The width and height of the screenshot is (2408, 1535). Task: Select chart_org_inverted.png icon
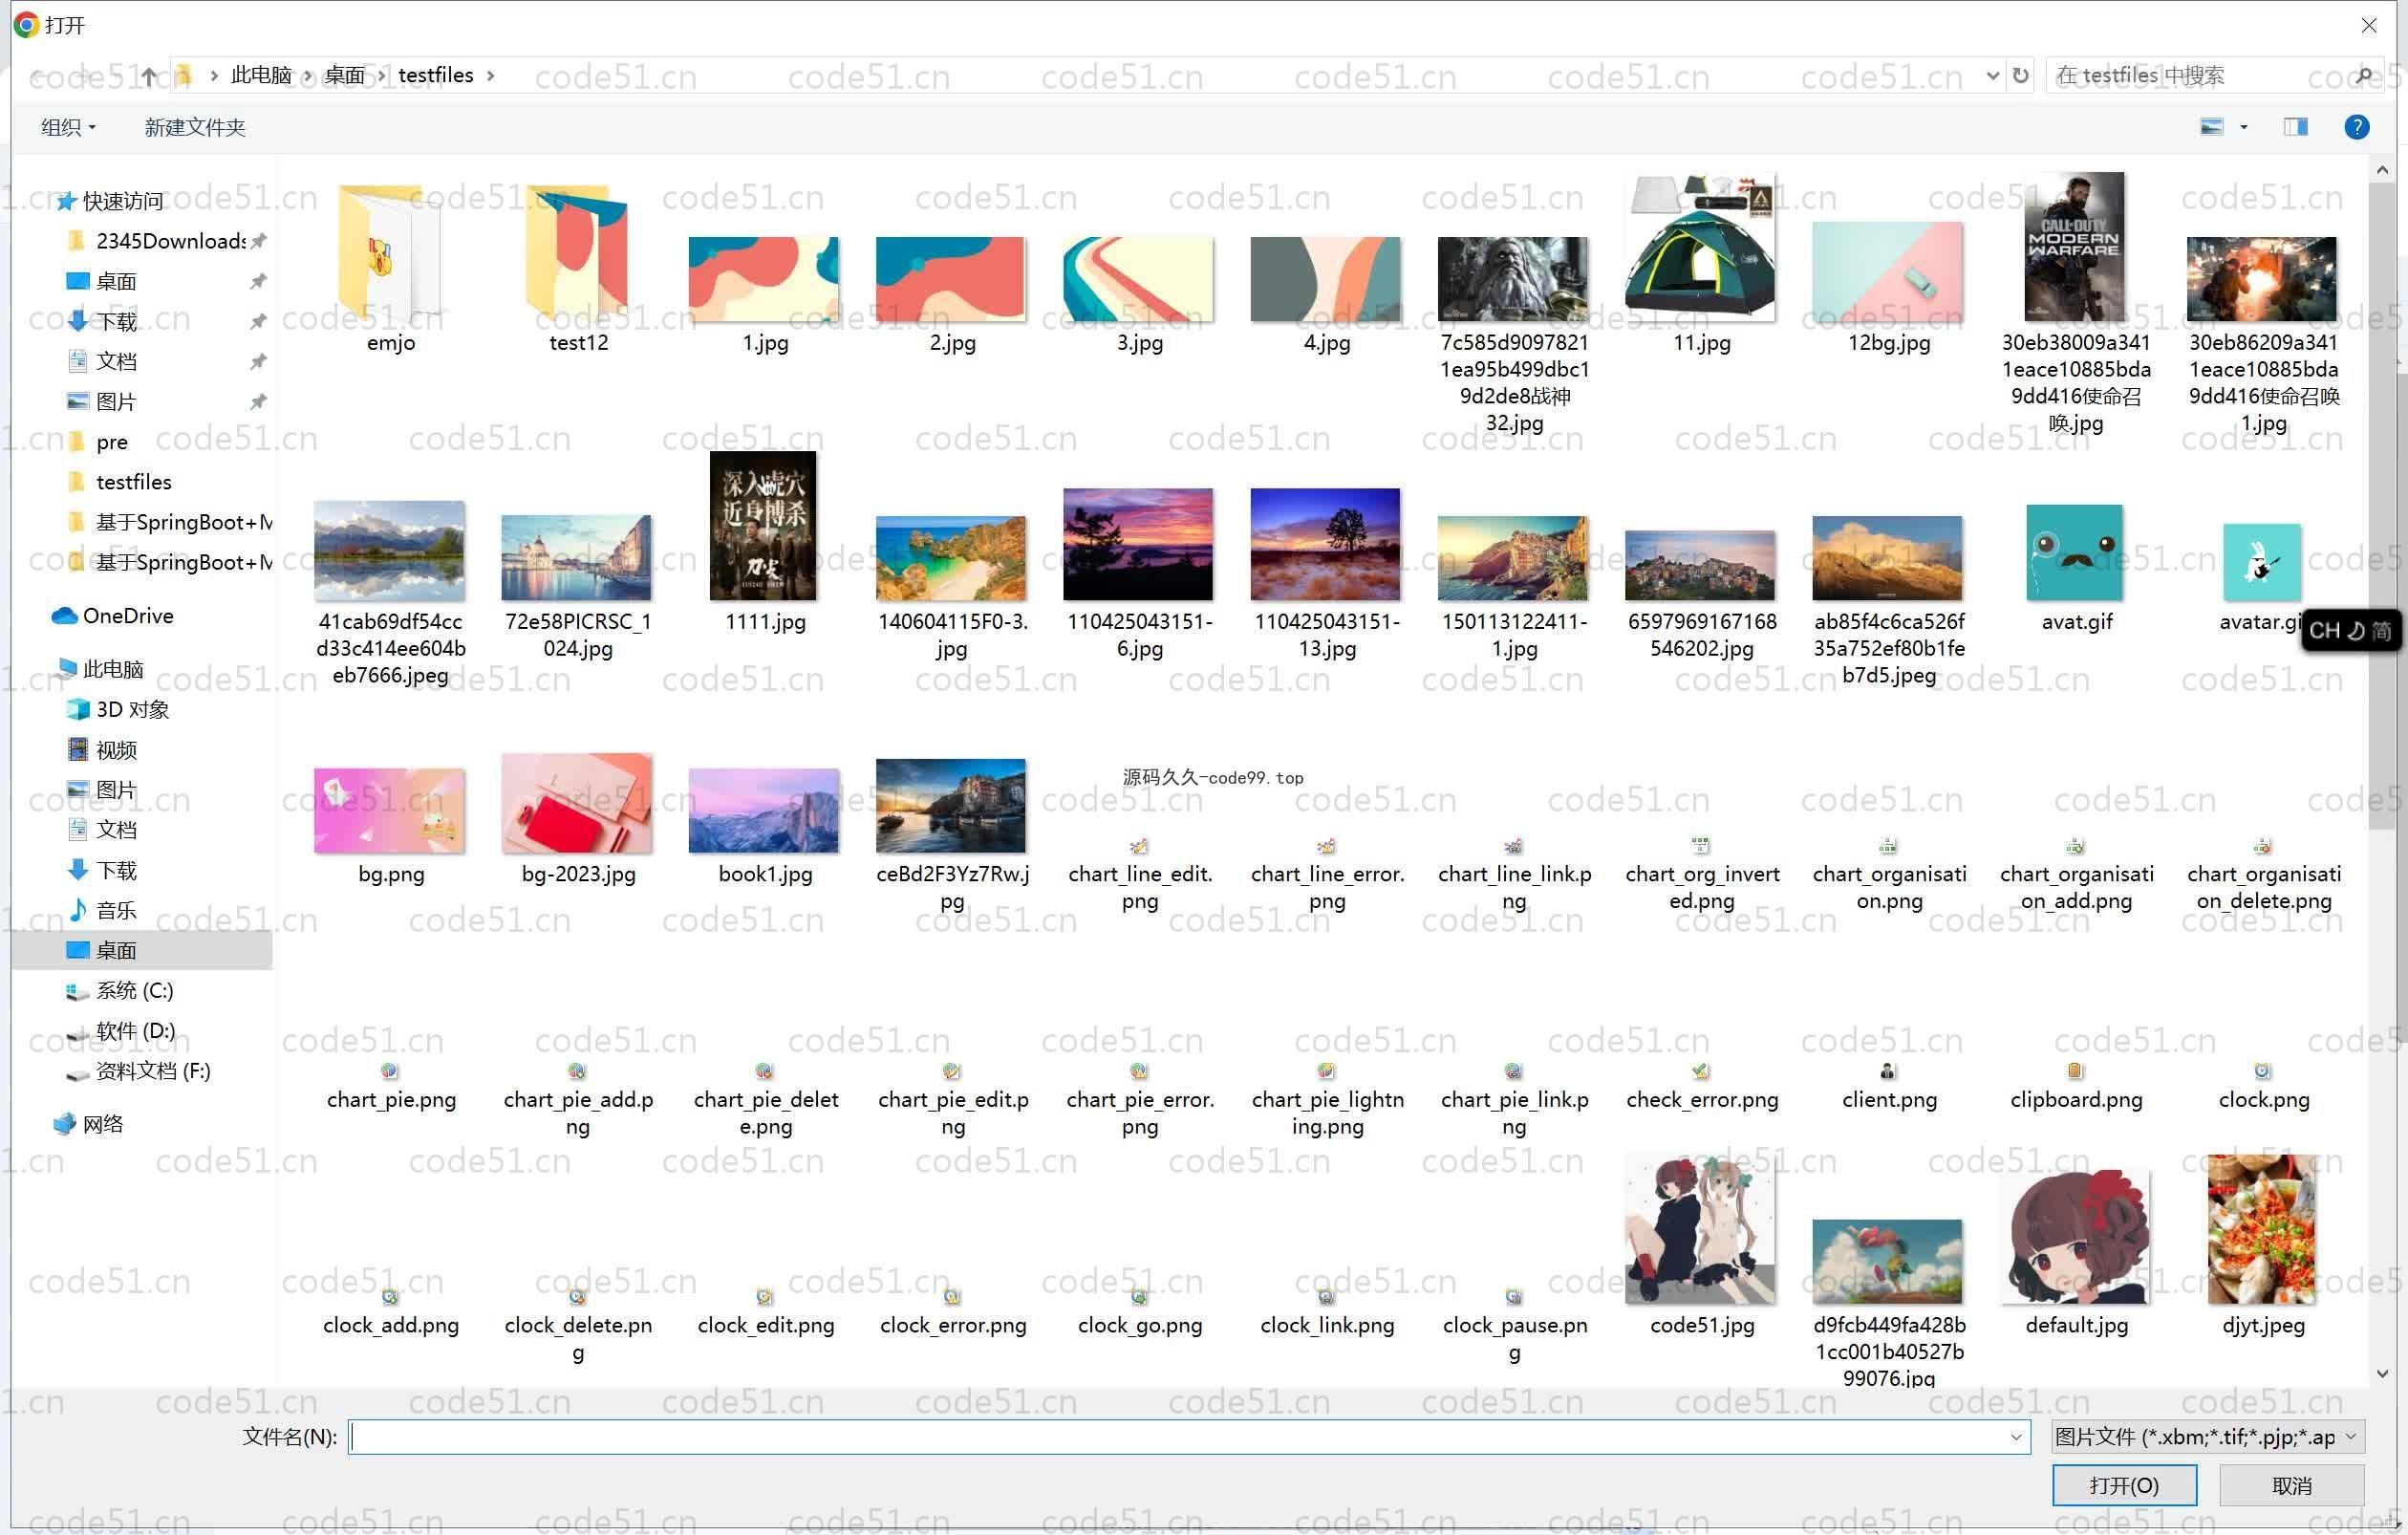(x=1700, y=846)
